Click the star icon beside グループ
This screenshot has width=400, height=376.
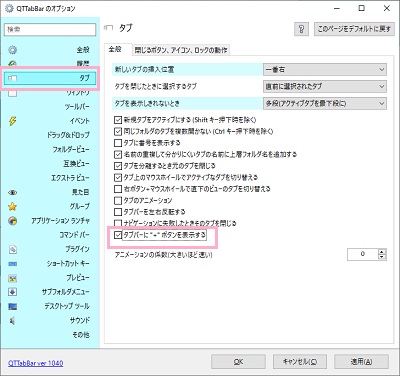12,207
